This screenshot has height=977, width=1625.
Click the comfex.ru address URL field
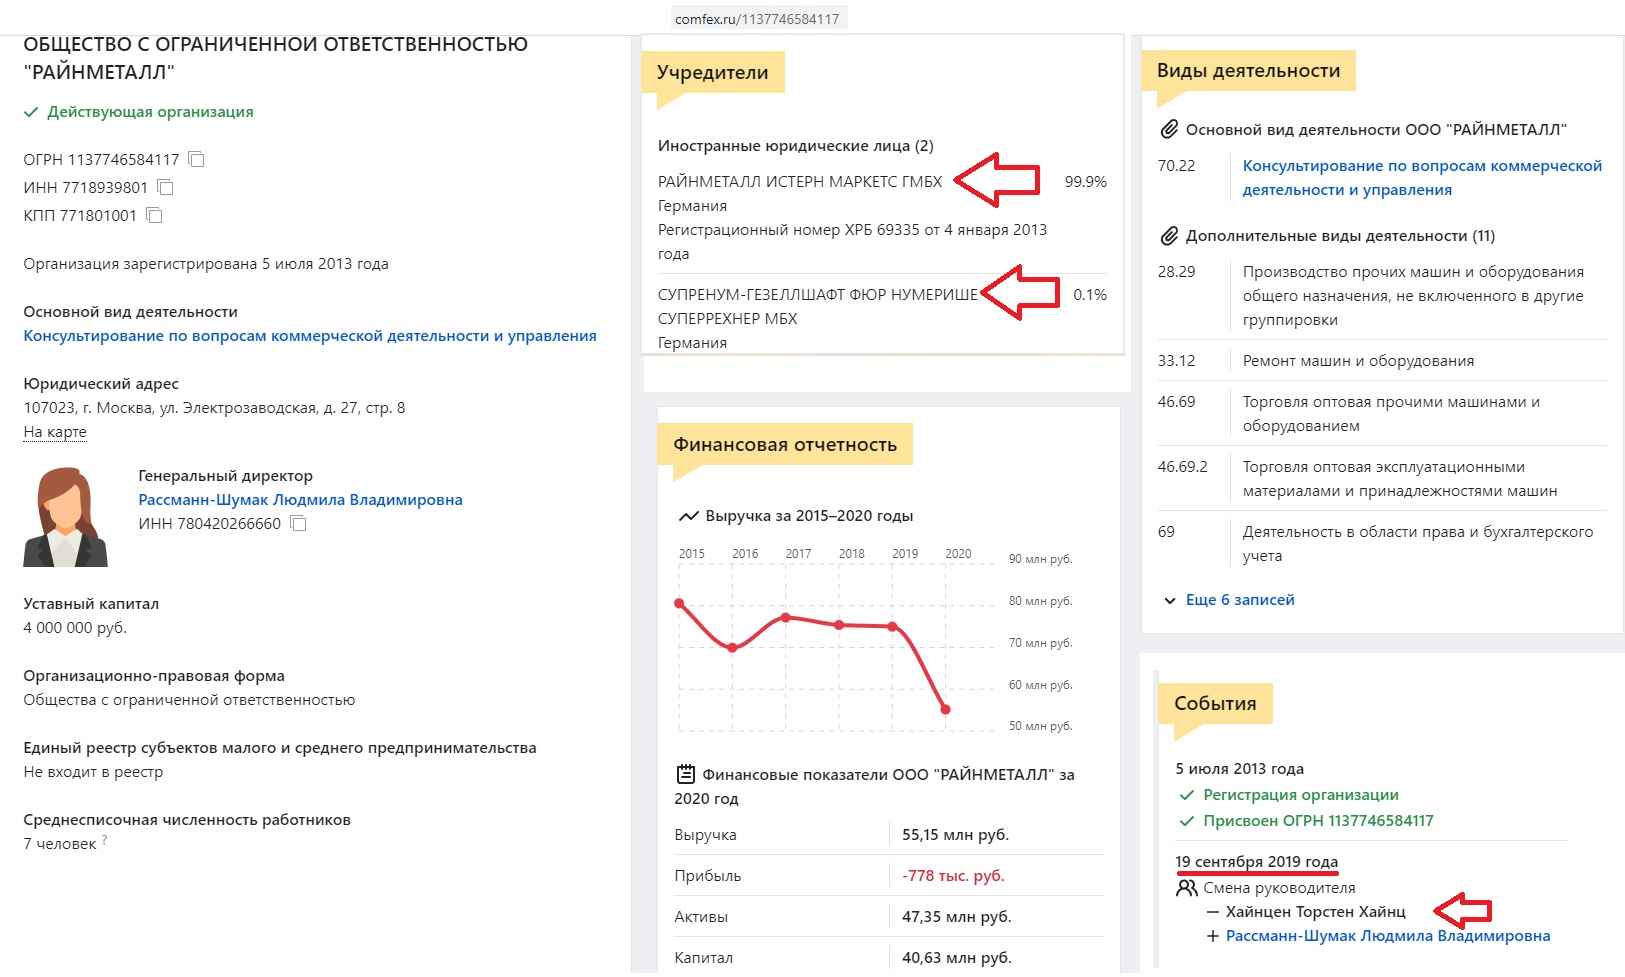(757, 19)
